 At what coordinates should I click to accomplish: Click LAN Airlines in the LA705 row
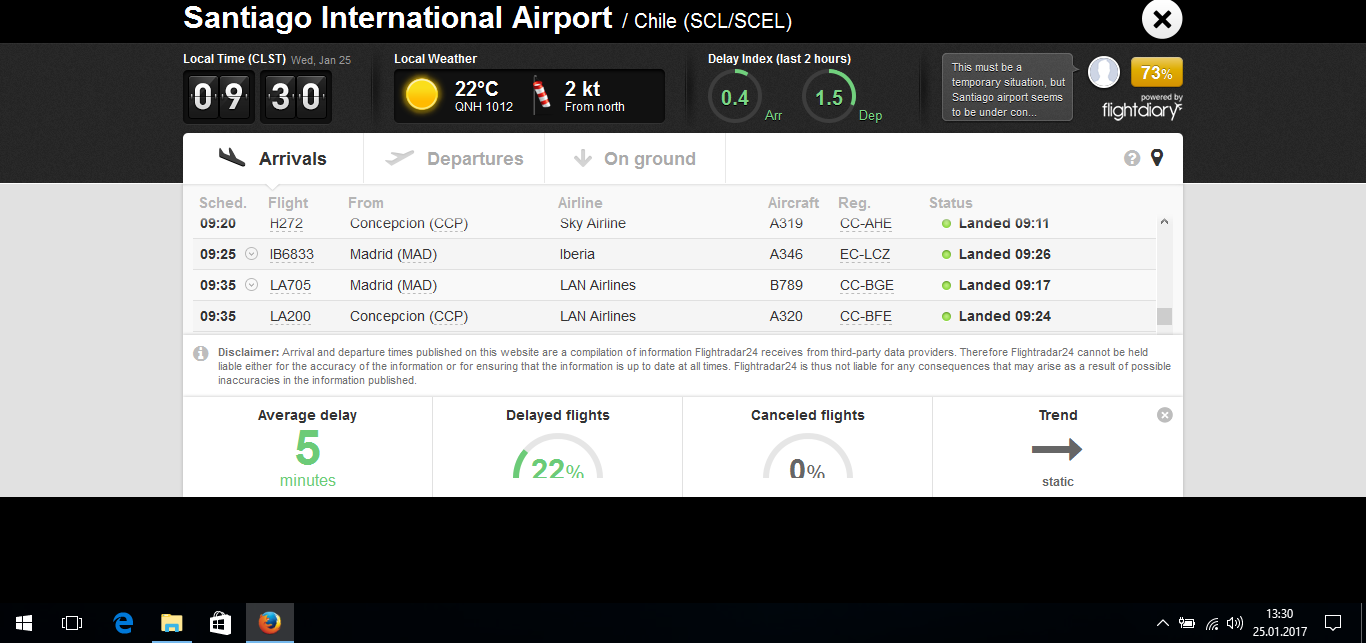(x=598, y=285)
